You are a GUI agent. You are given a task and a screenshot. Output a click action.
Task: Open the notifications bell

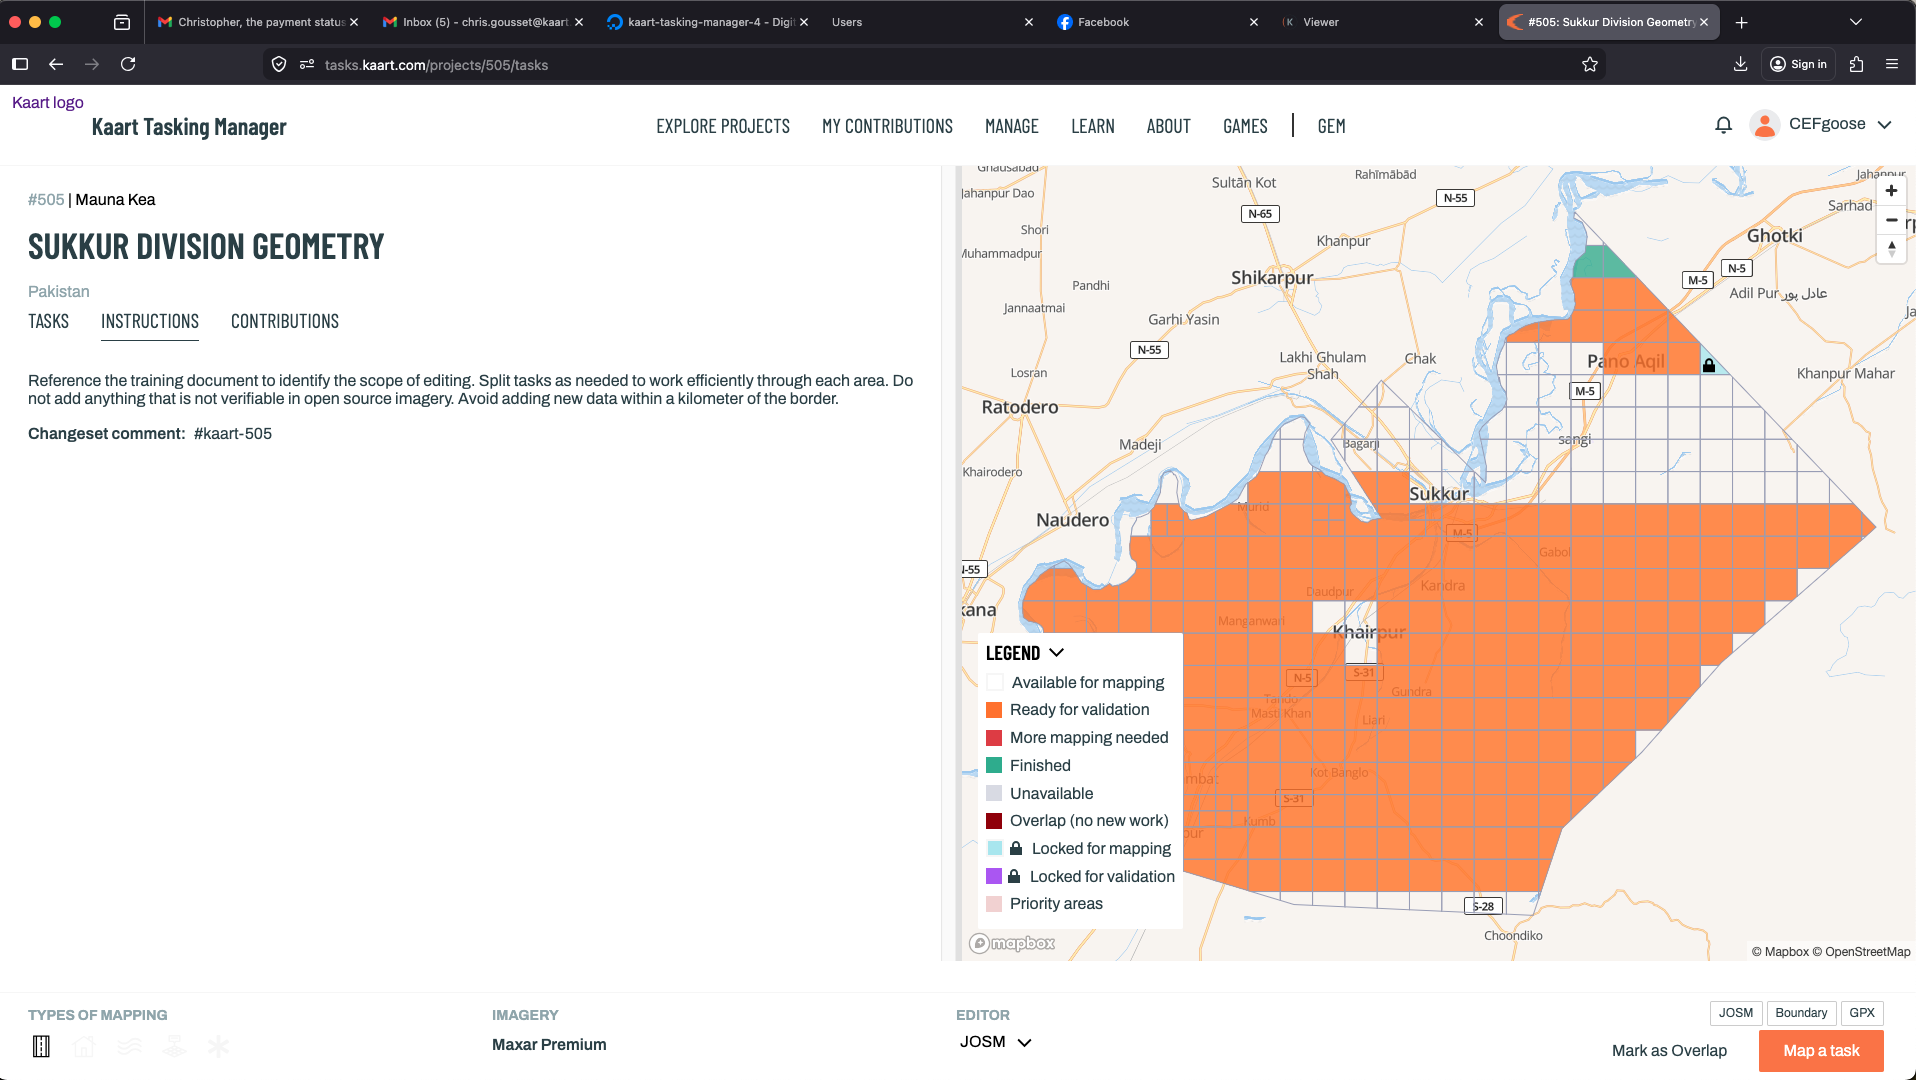pyautogui.click(x=1723, y=125)
